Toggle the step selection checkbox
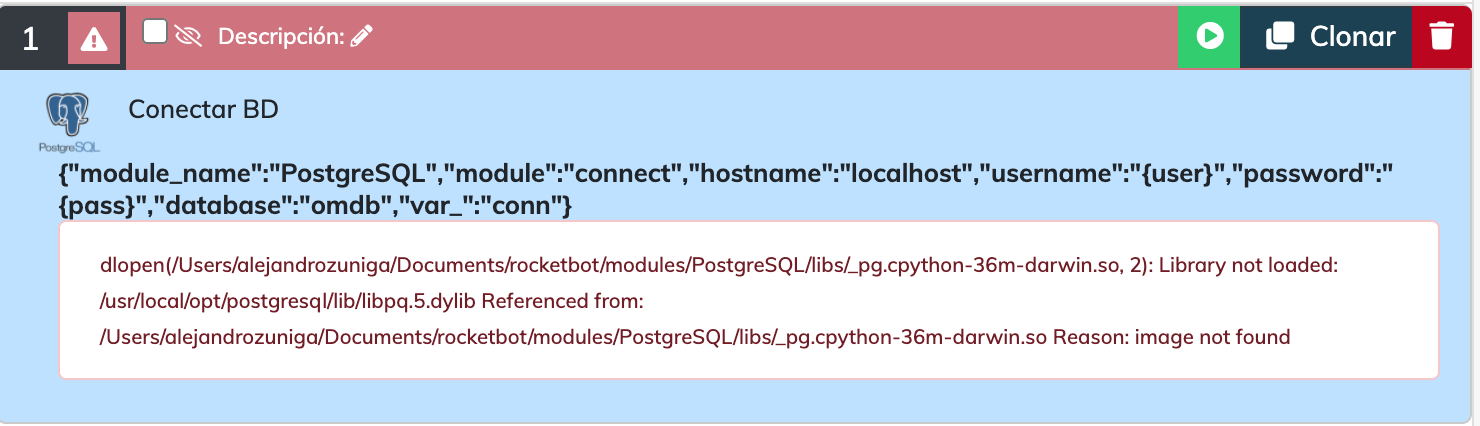This screenshot has width=1480, height=426. point(154,32)
